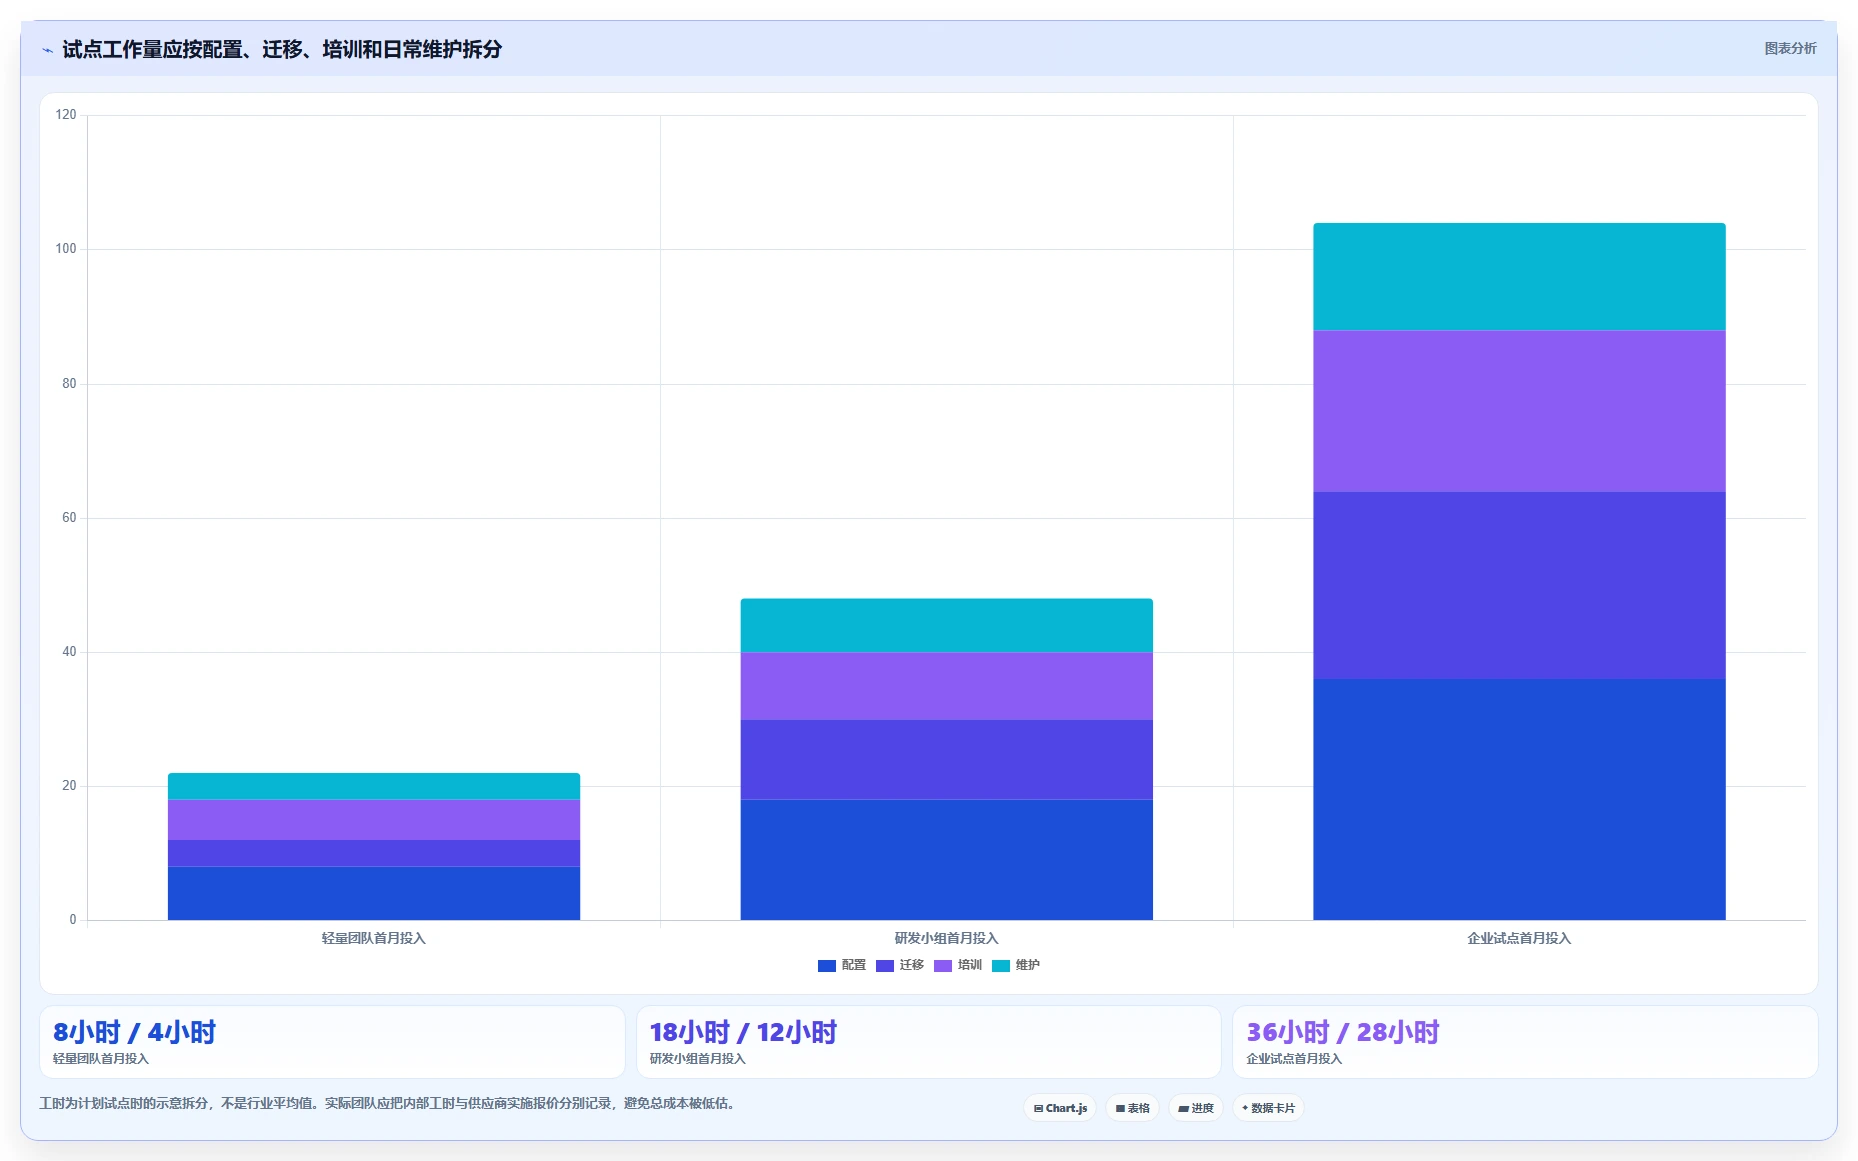Open the Chart.js chip at the bottom
The height and width of the screenshot is (1161, 1858).
(1060, 1108)
